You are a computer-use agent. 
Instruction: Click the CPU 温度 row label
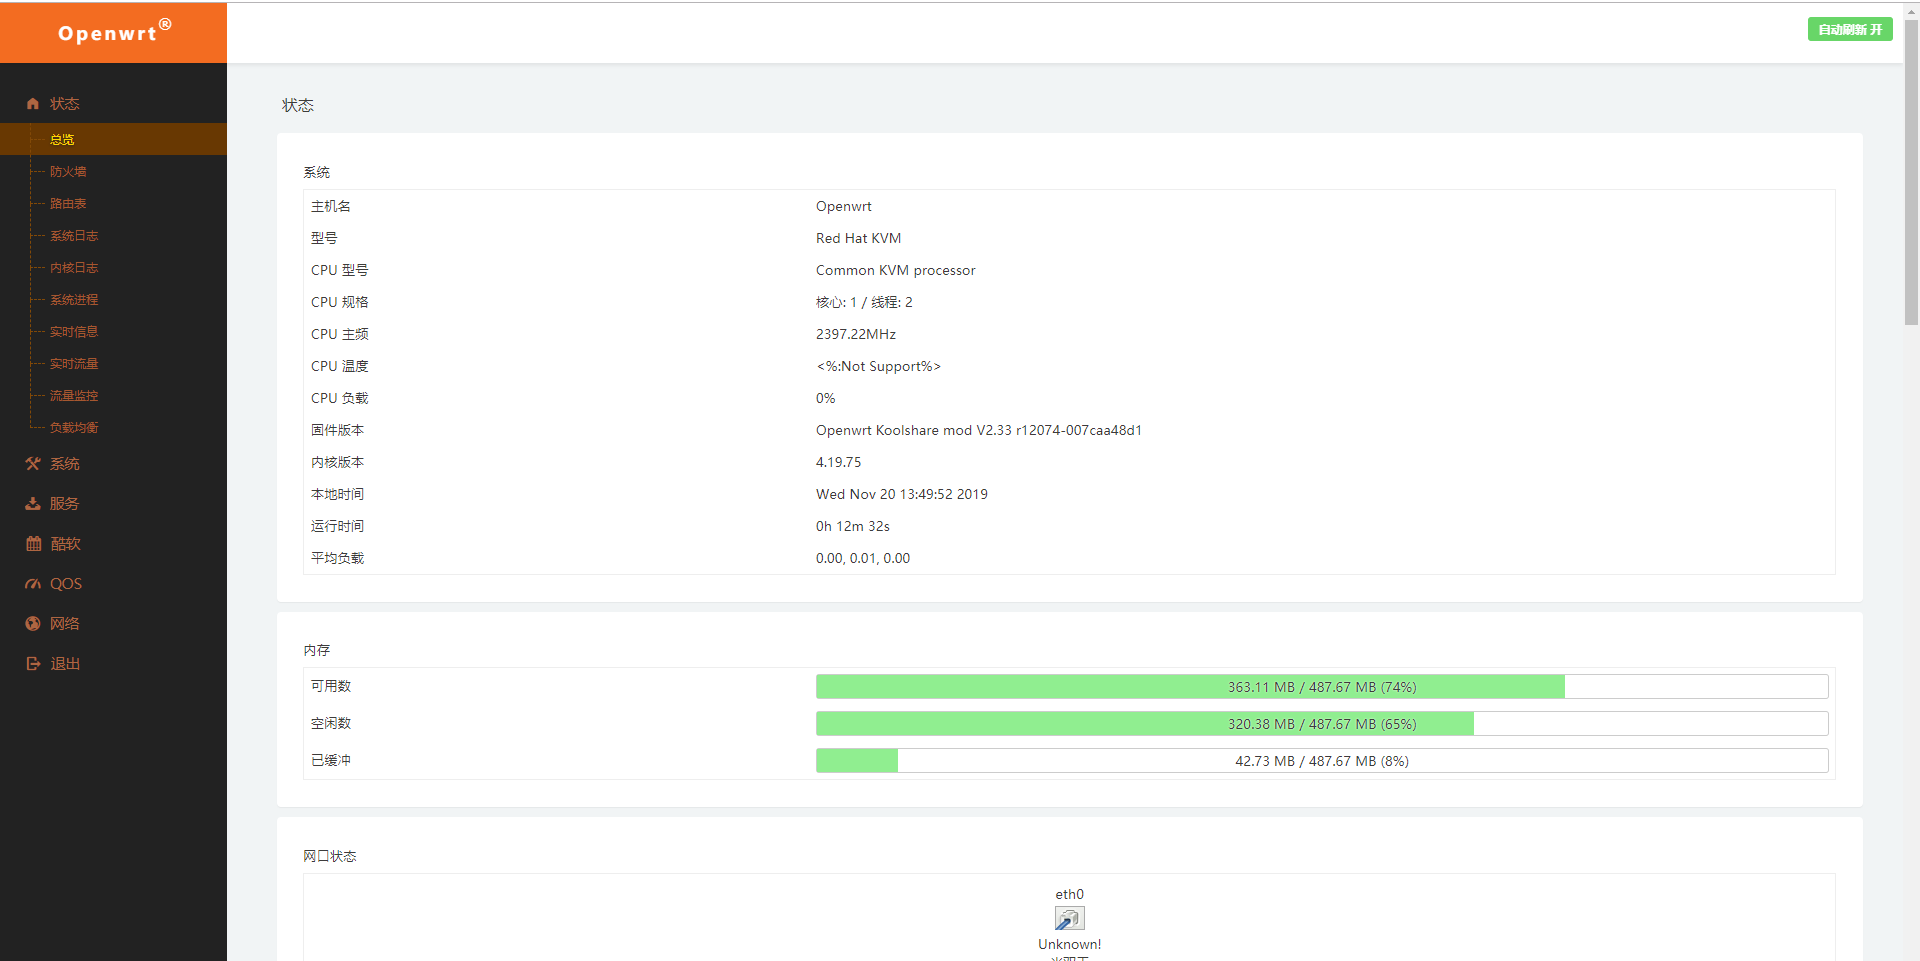point(340,366)
